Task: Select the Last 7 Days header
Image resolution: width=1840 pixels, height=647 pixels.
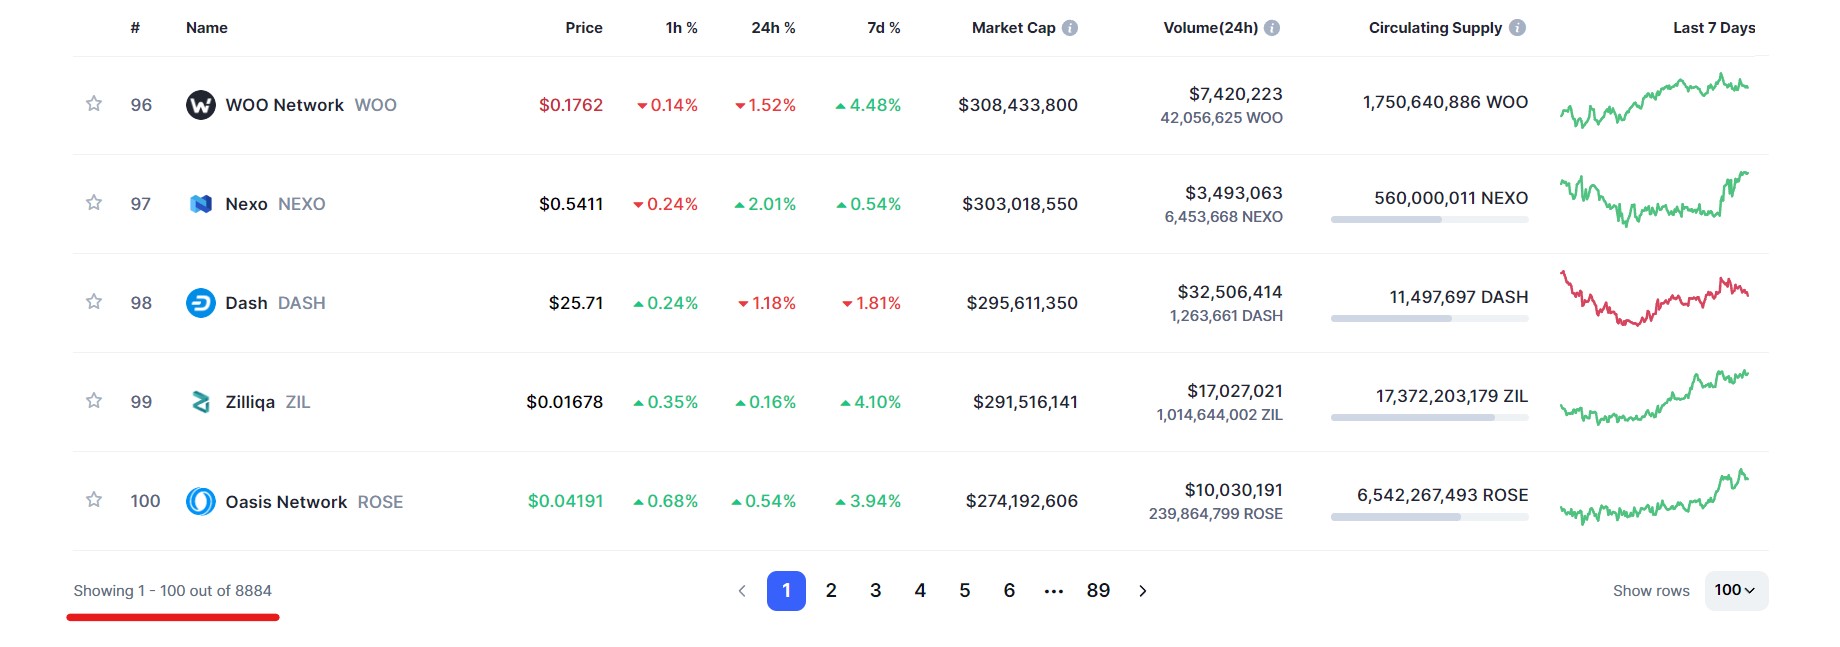Action: click(1714, 28)
